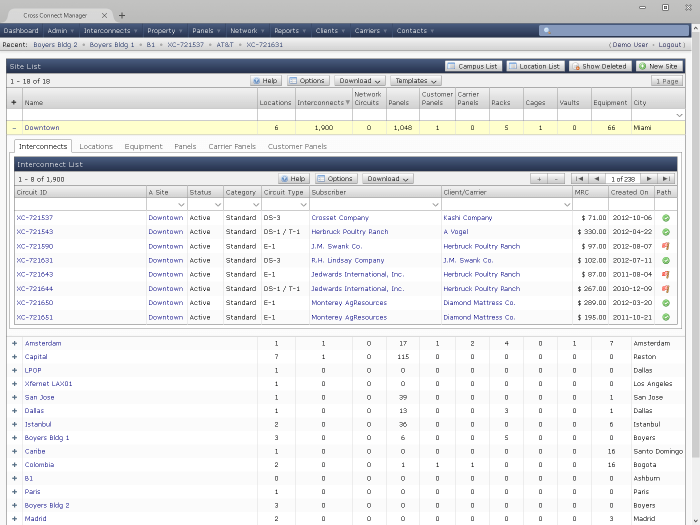Click the red path flag for XC-721590

[665, 246]
